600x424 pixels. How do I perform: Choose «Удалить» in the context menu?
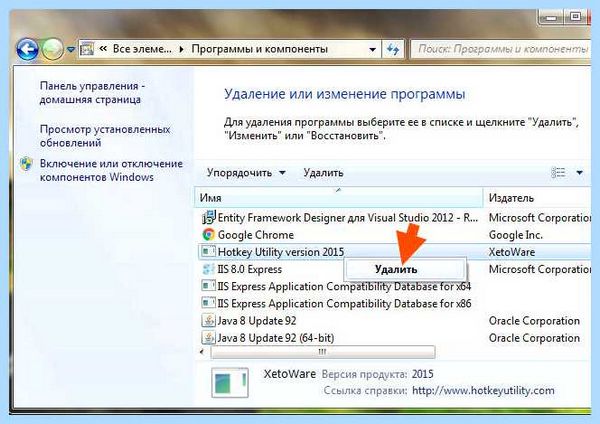click(404, 269)
